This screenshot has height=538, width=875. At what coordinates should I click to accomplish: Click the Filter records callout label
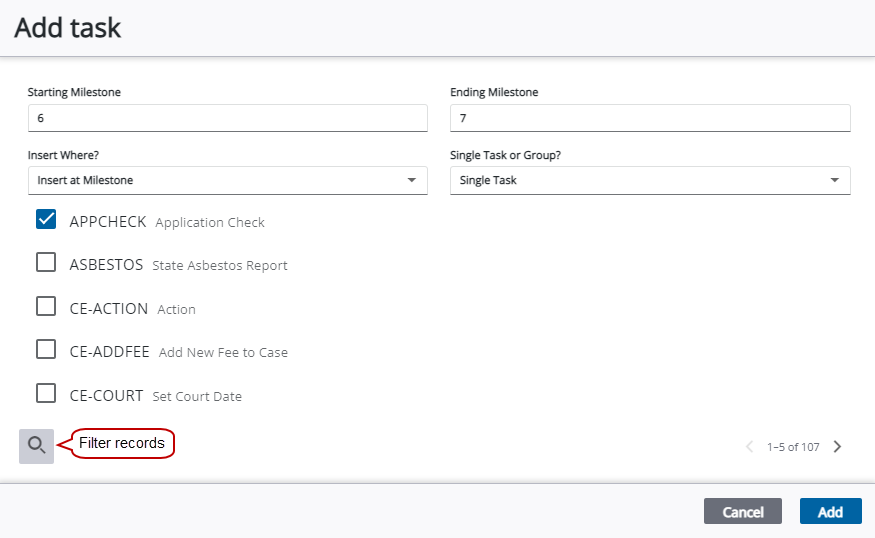point(122,443)
